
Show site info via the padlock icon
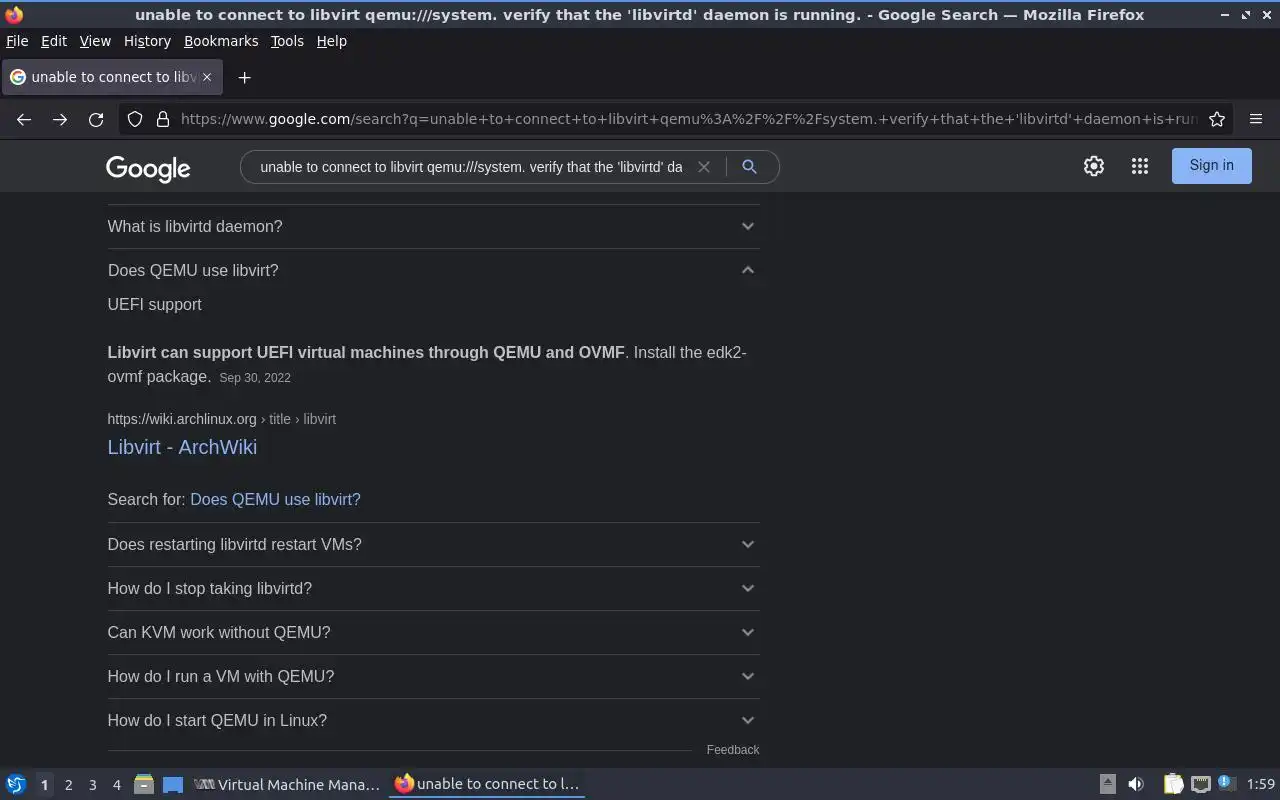click(x=163, y=119)
